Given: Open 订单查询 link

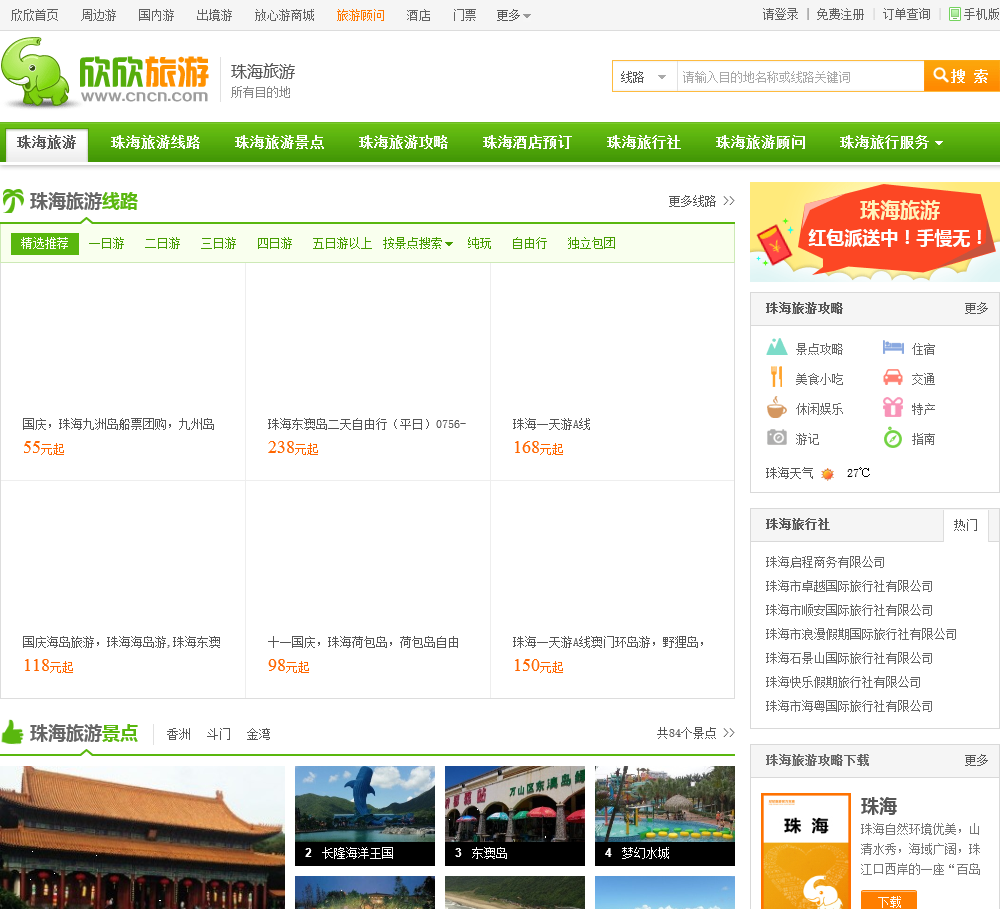Looking at the screenshot, I should coord(906,15).
